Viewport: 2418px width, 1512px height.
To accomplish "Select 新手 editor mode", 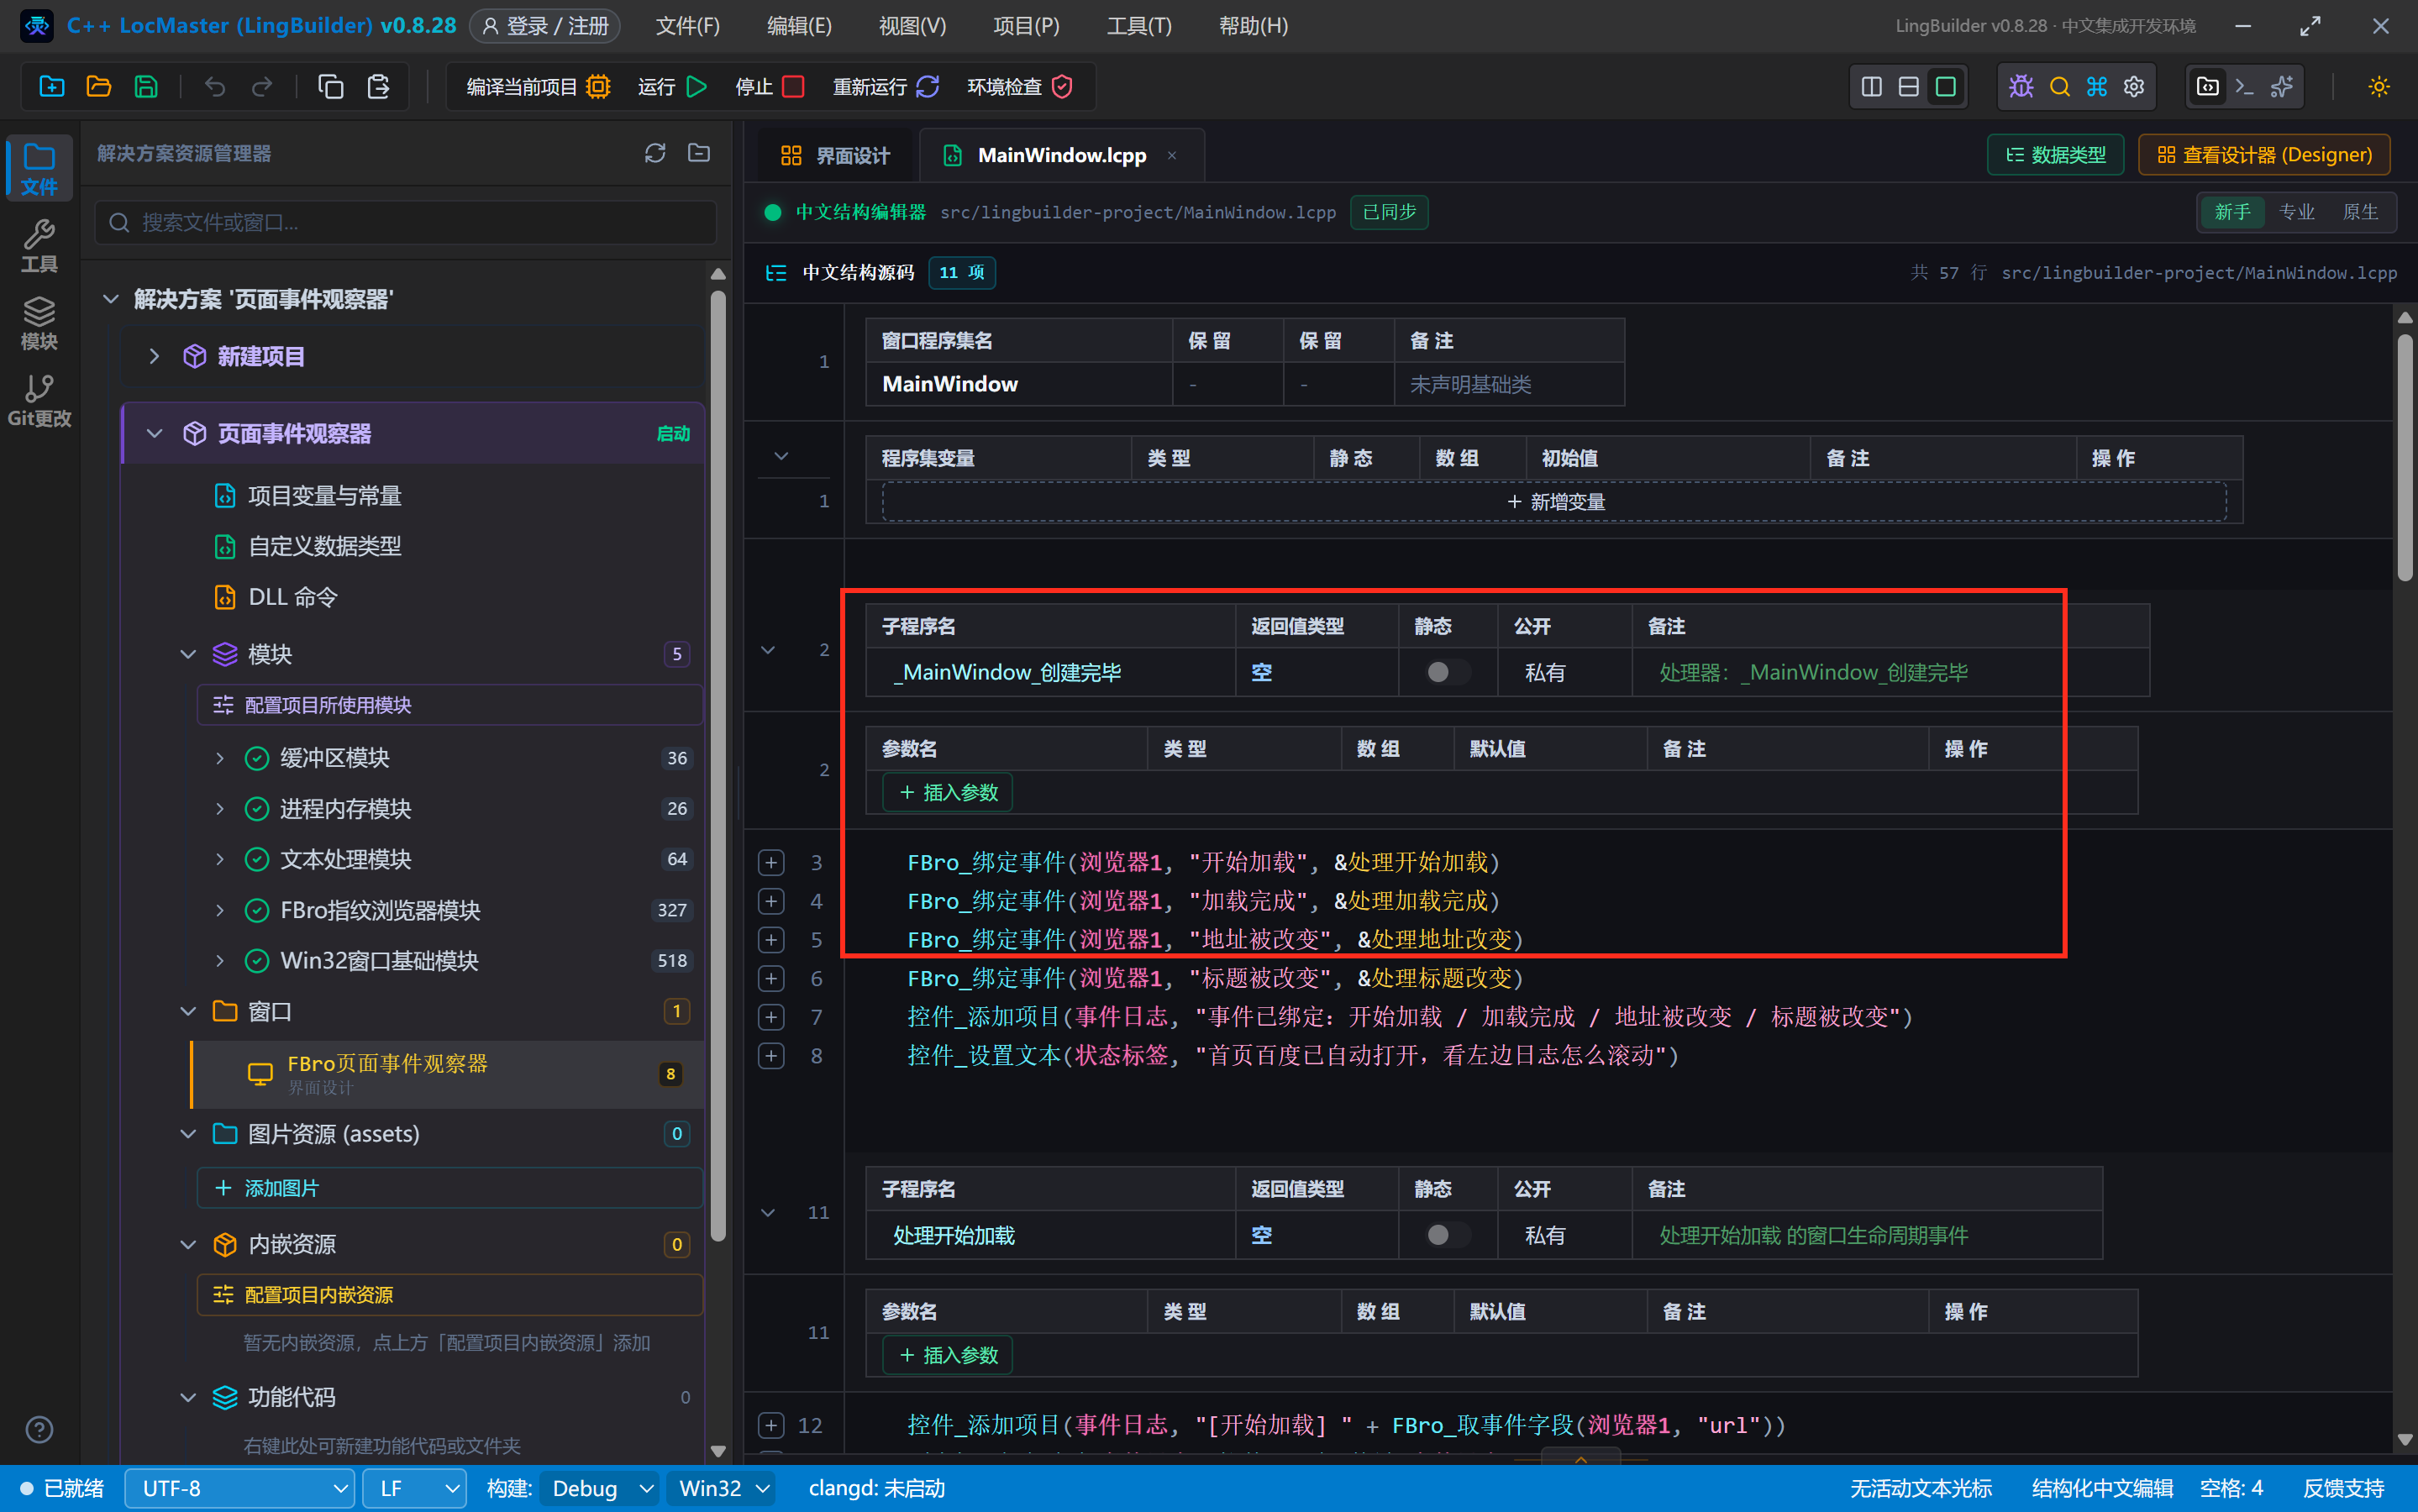I will (x=2232, y=212).
